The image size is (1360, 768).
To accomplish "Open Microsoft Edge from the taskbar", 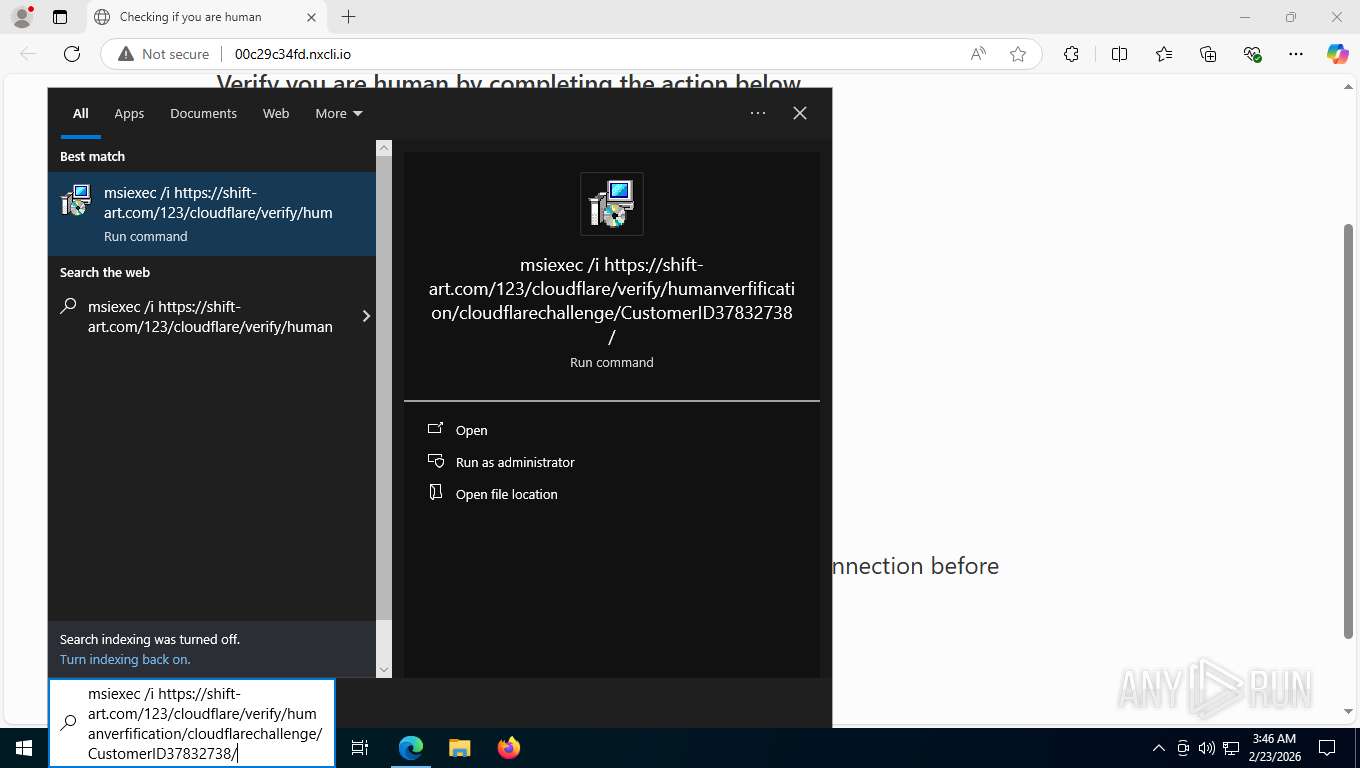I will coord(411,748).
